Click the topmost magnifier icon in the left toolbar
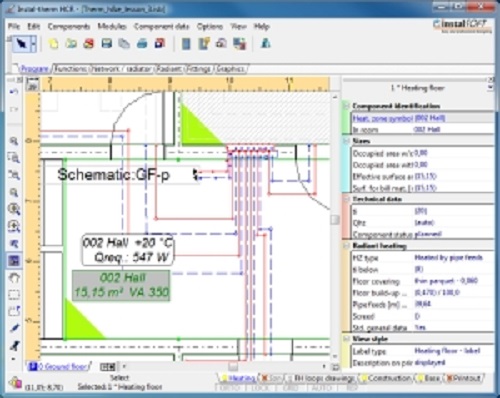Viewport: 500px width, 398px height. click(x=14, y=141)
